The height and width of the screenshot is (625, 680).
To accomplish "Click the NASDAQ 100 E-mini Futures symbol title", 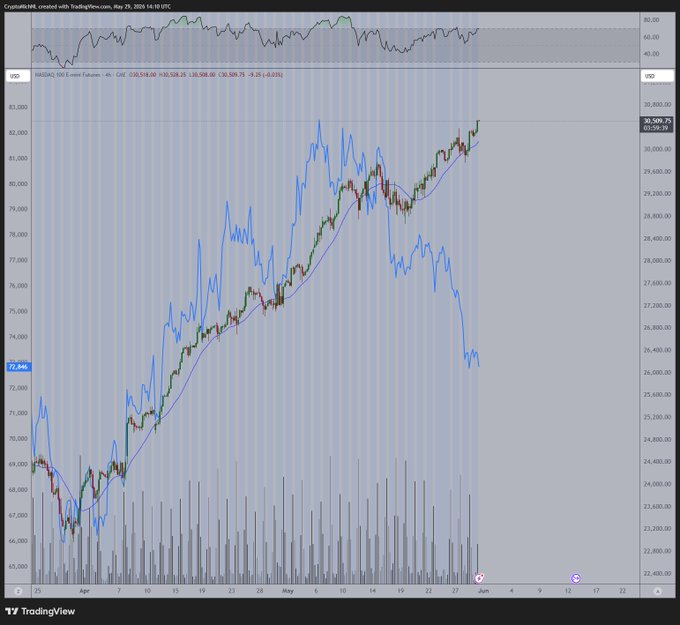I will coord(67,75).
